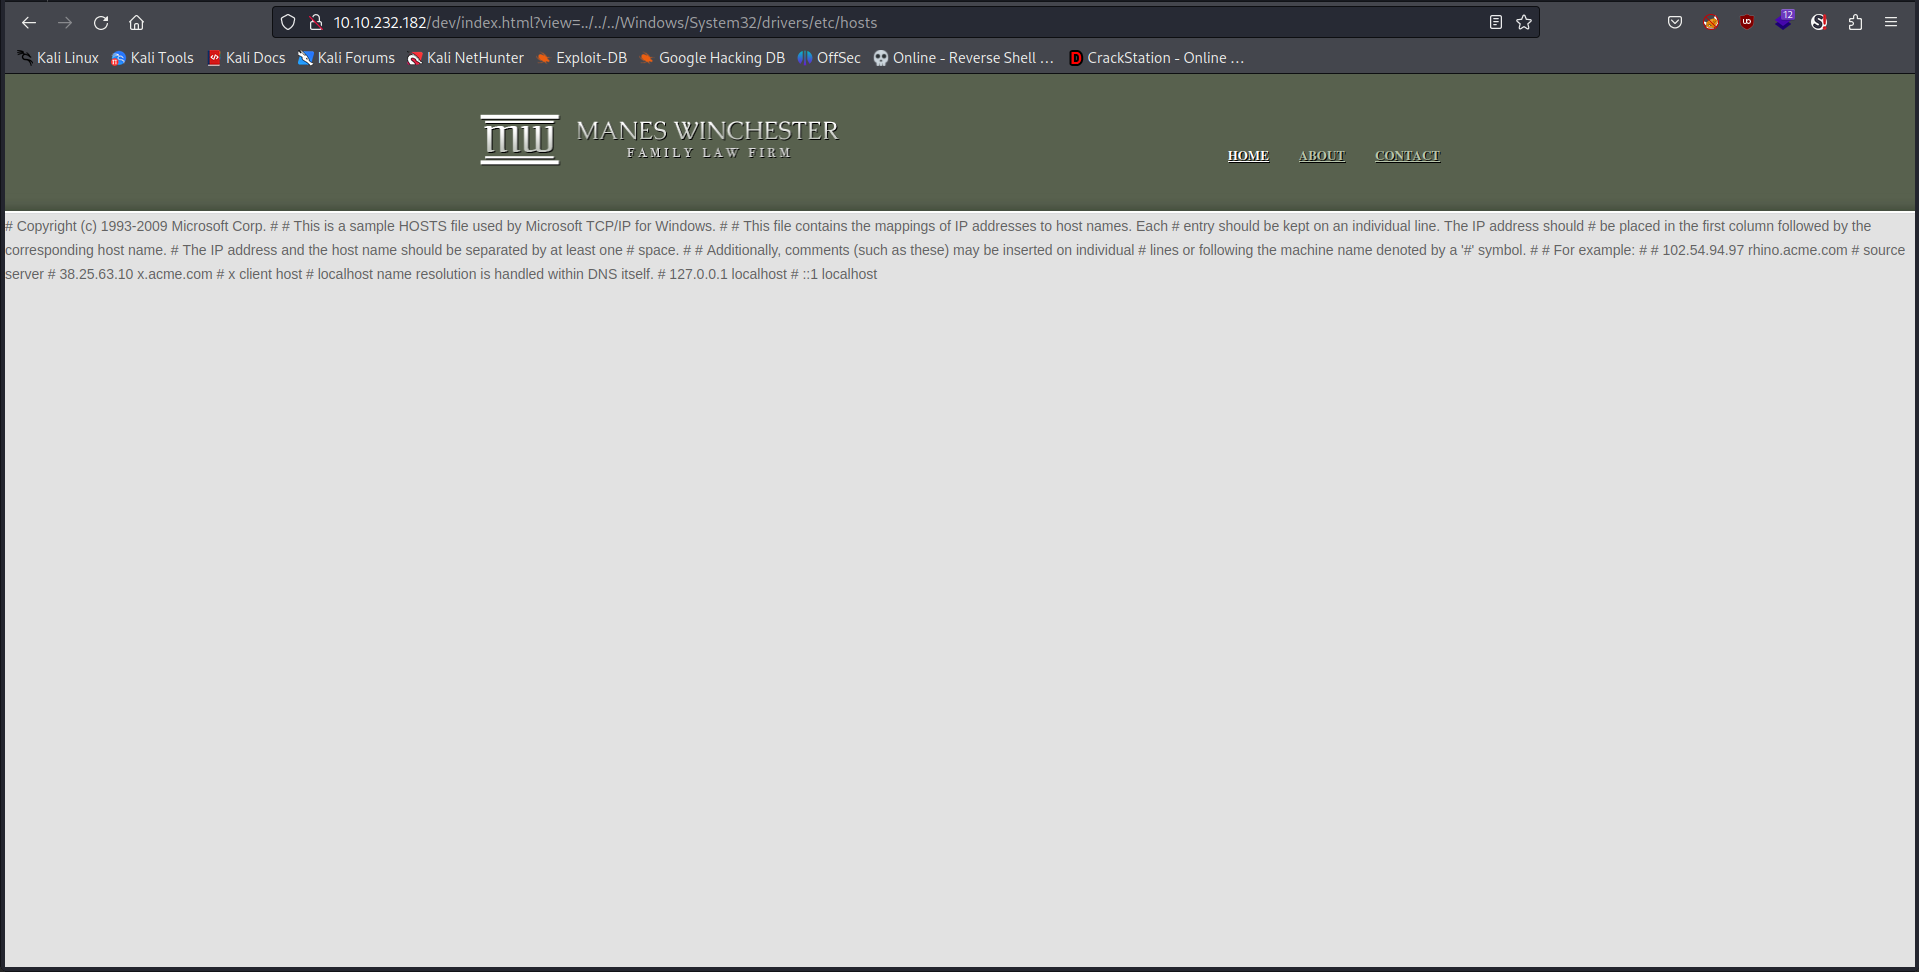Viewport: 1919px width, 972px height.
Task: Open the extensions puzzle menu
Action: coord(1855,22)
